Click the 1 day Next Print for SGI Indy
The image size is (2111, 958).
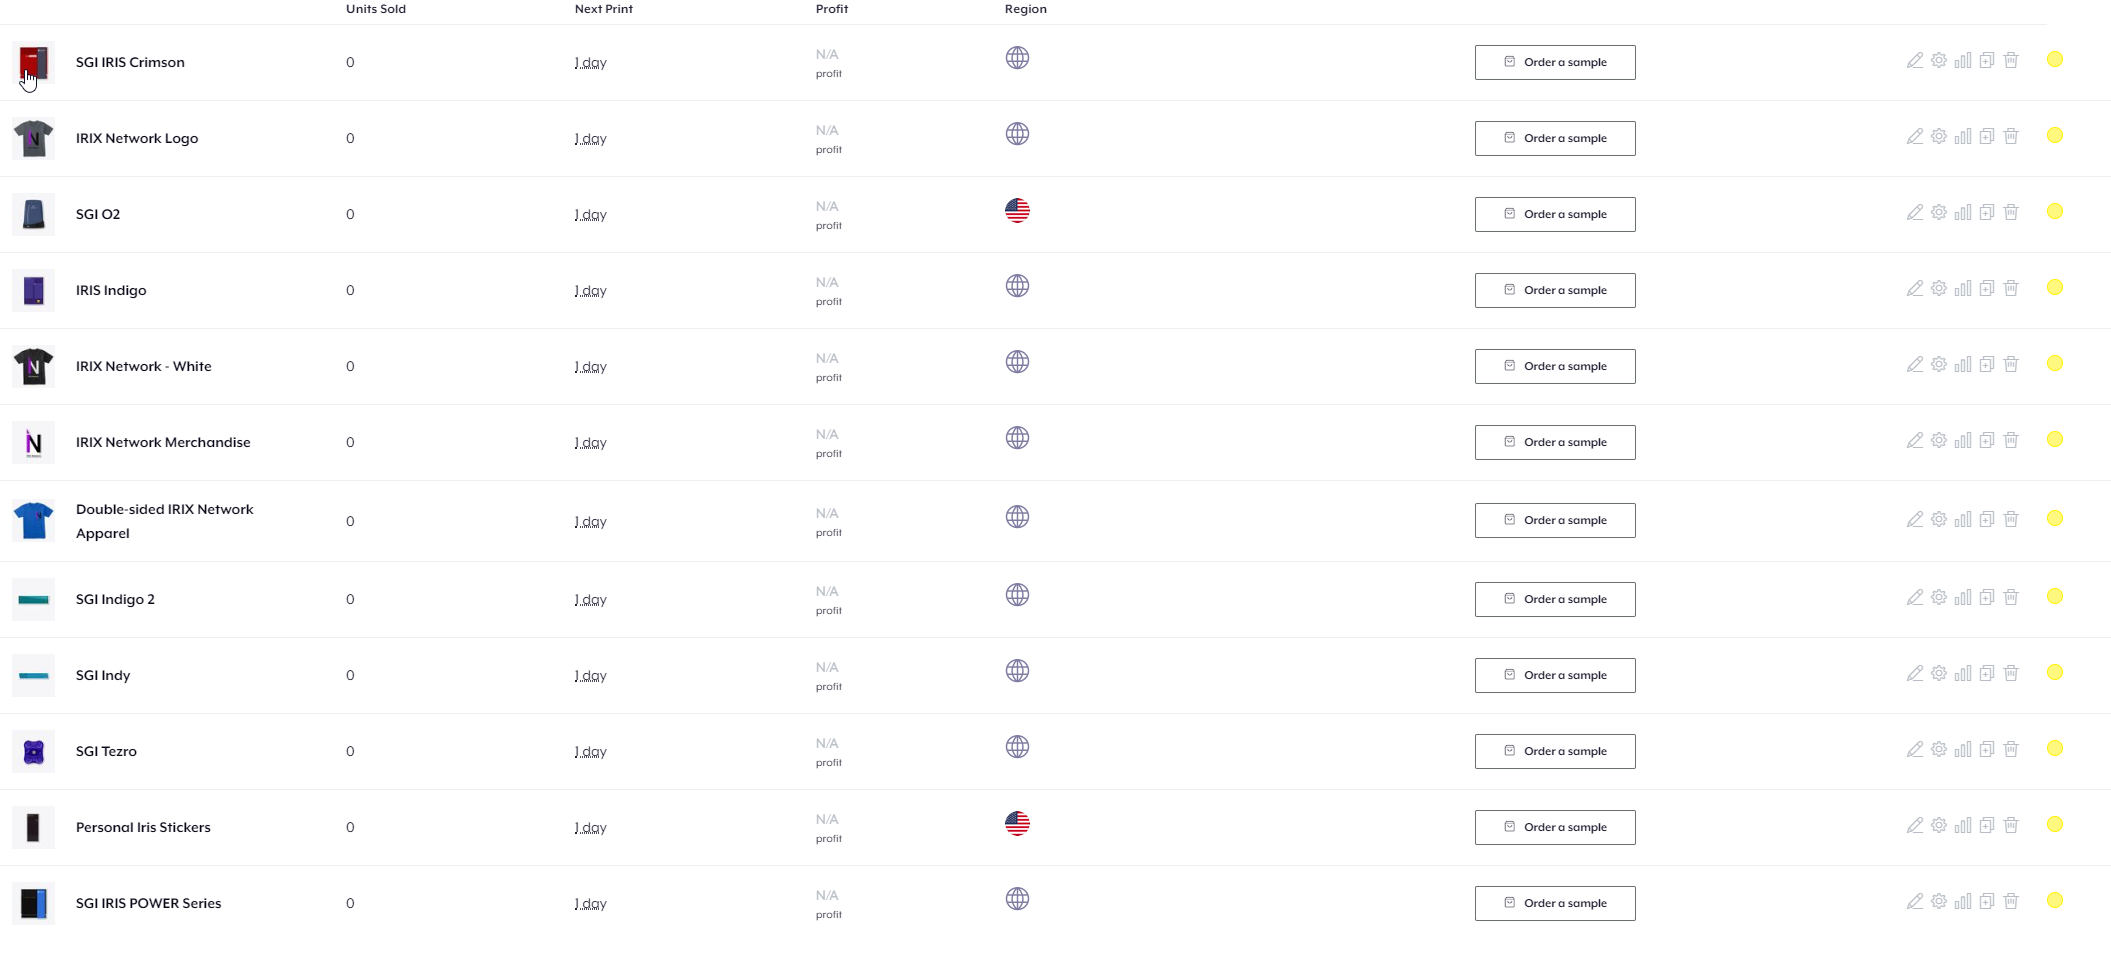(x=590, y=676)
